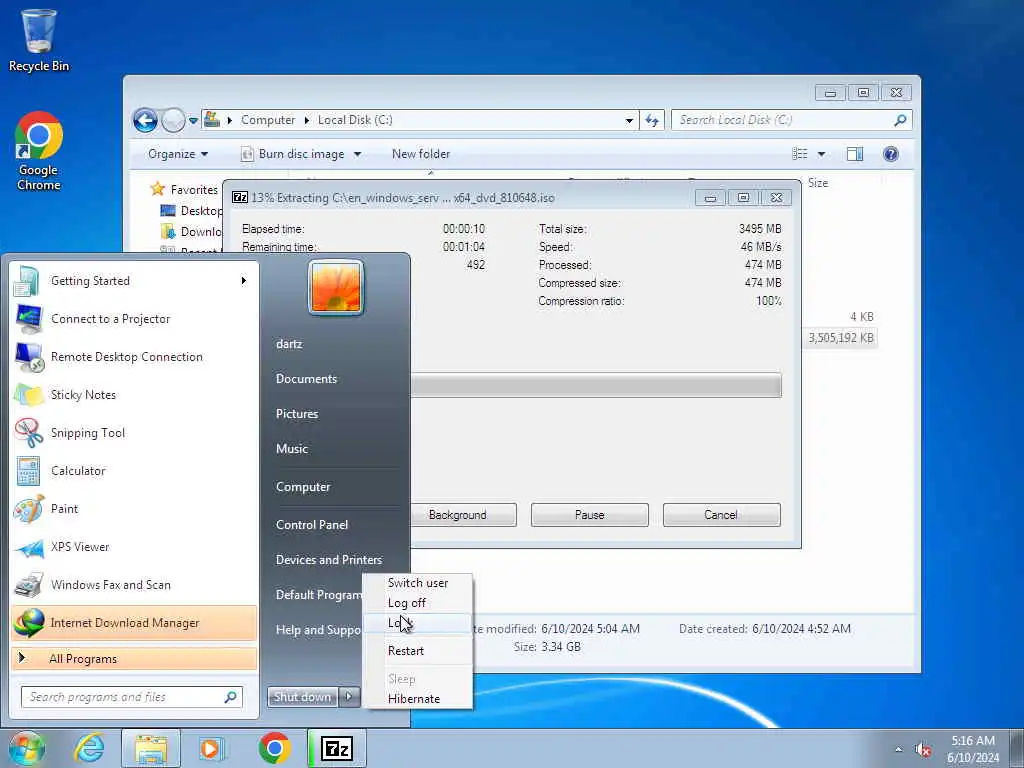Click Local Disk (C:) in the breadcrumb
The width and height of the screenshot is (1024, 768).
(x=355, y=120)
